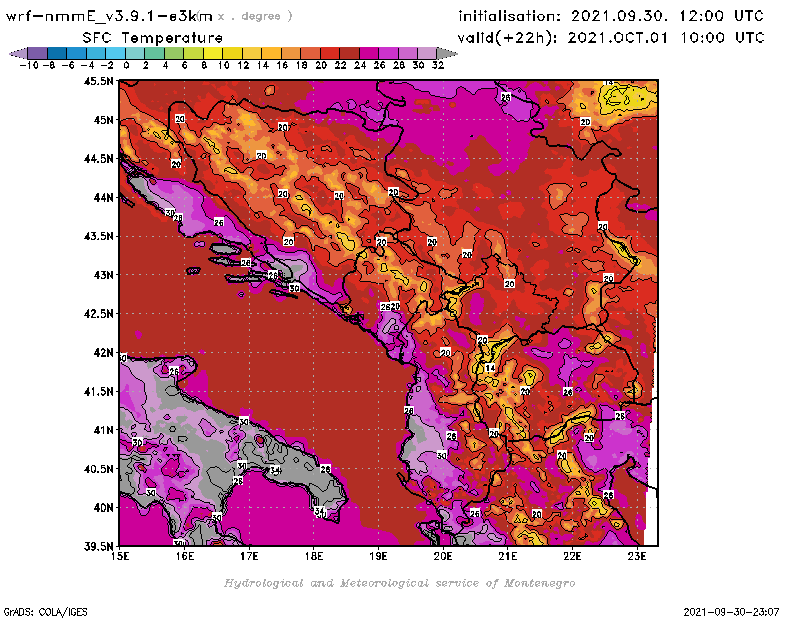Click the "45N" latitude label

(103, 120)
